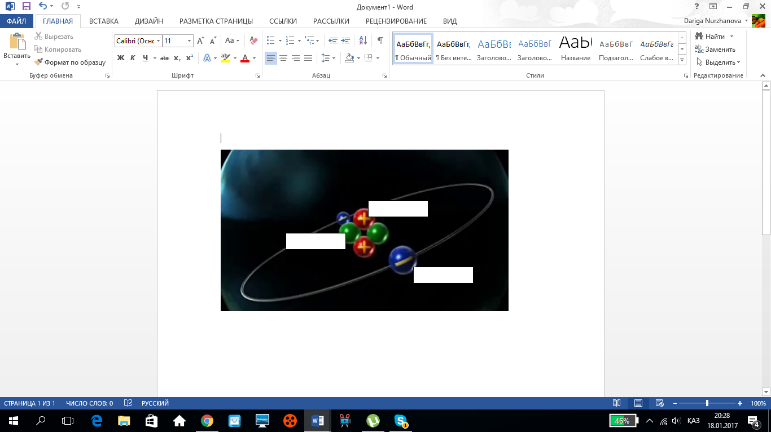Image resolution: width=771 pixels, height=432 pixels.
Task: Select the atom picture in the document
Action: (364, 230)
